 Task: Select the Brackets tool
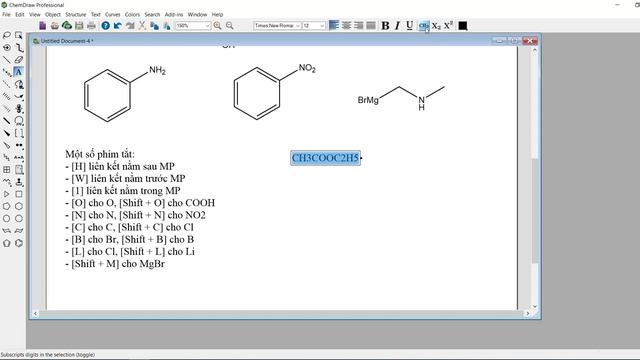pos(19,133)
